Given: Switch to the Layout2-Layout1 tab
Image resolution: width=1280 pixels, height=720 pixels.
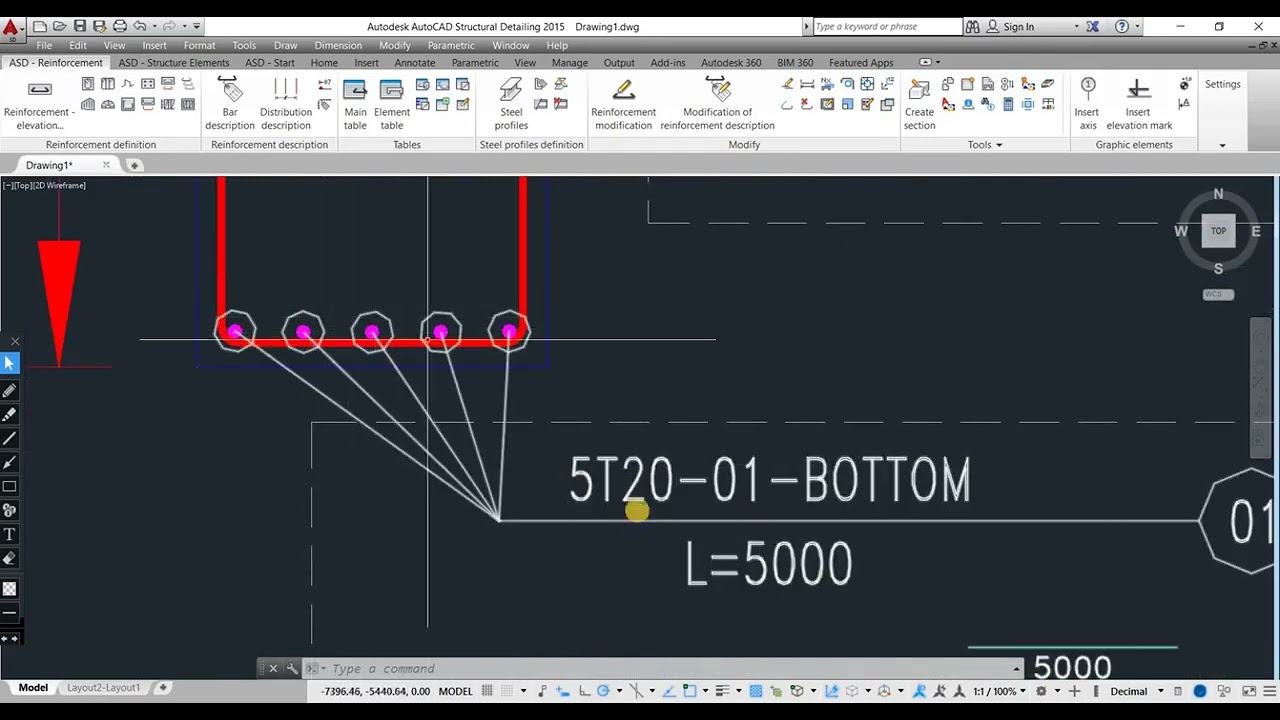Looking at the screenshot, I should (x=103, y=688).
